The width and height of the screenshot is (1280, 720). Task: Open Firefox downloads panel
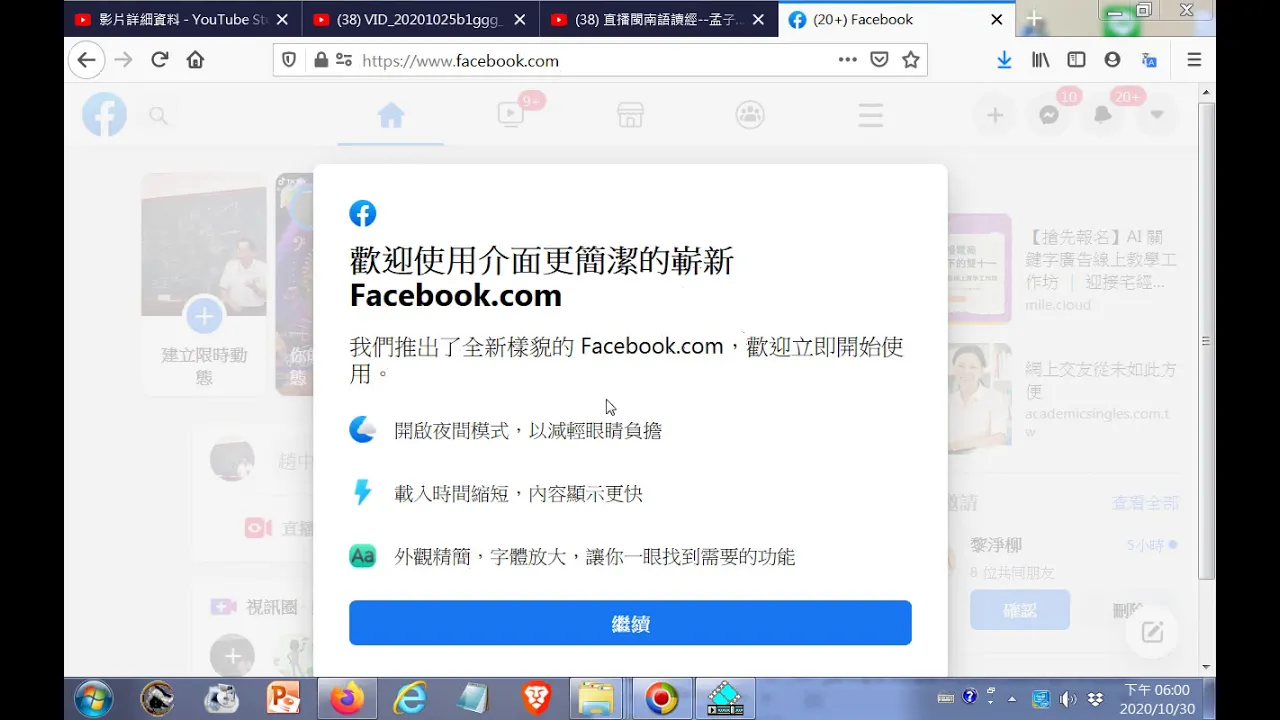pos(1004,60)
